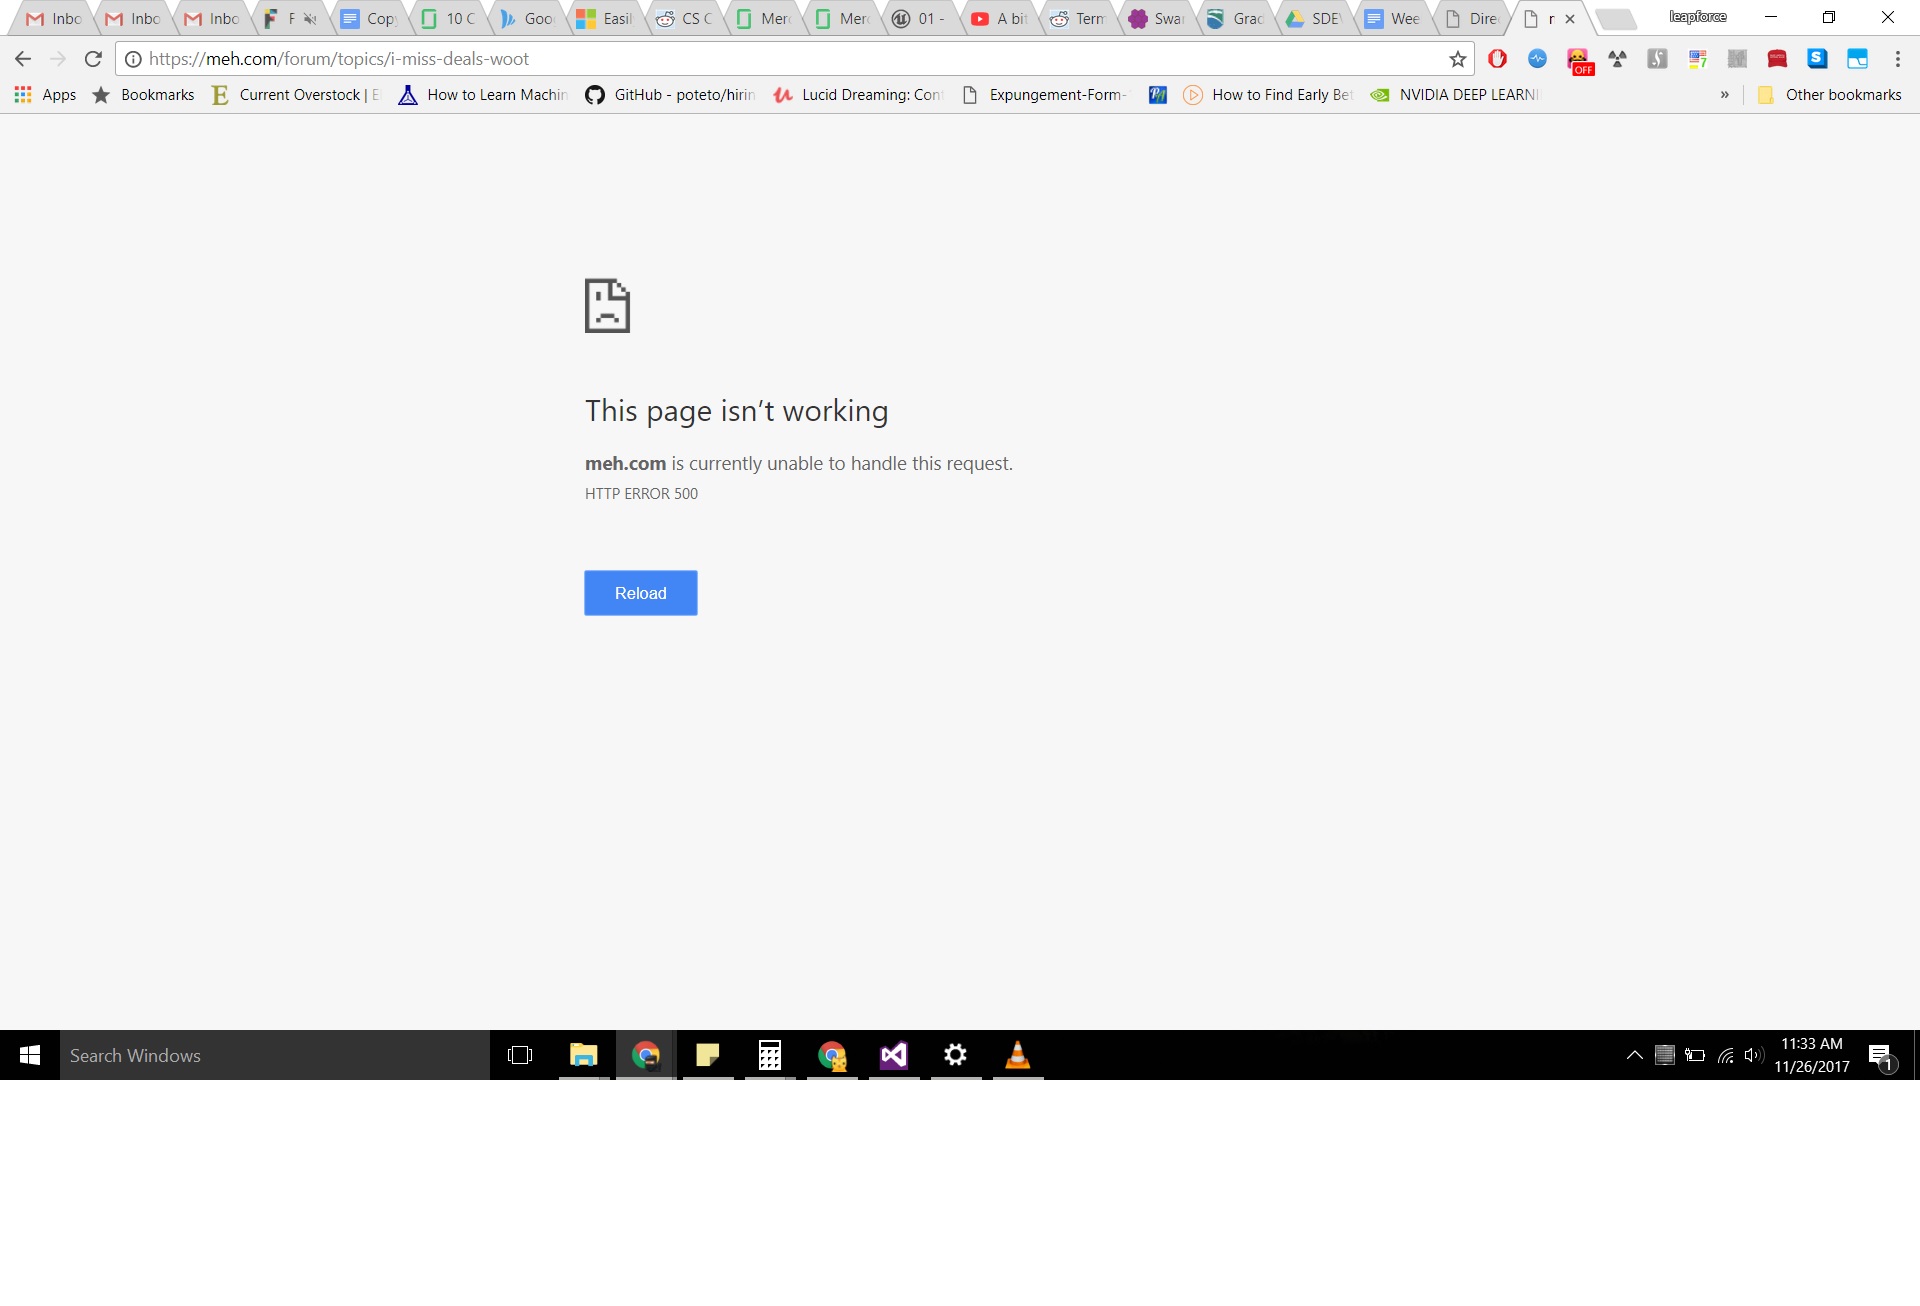Open the GitHub poteto/hiring bookmark
1920x1306 pixels.
[x=670, y=95]
